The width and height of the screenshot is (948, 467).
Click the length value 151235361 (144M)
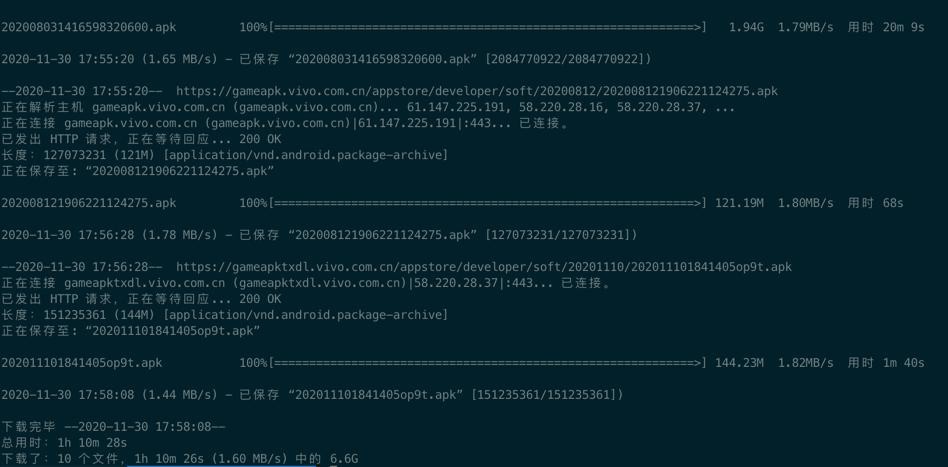(x=100, y=315)
